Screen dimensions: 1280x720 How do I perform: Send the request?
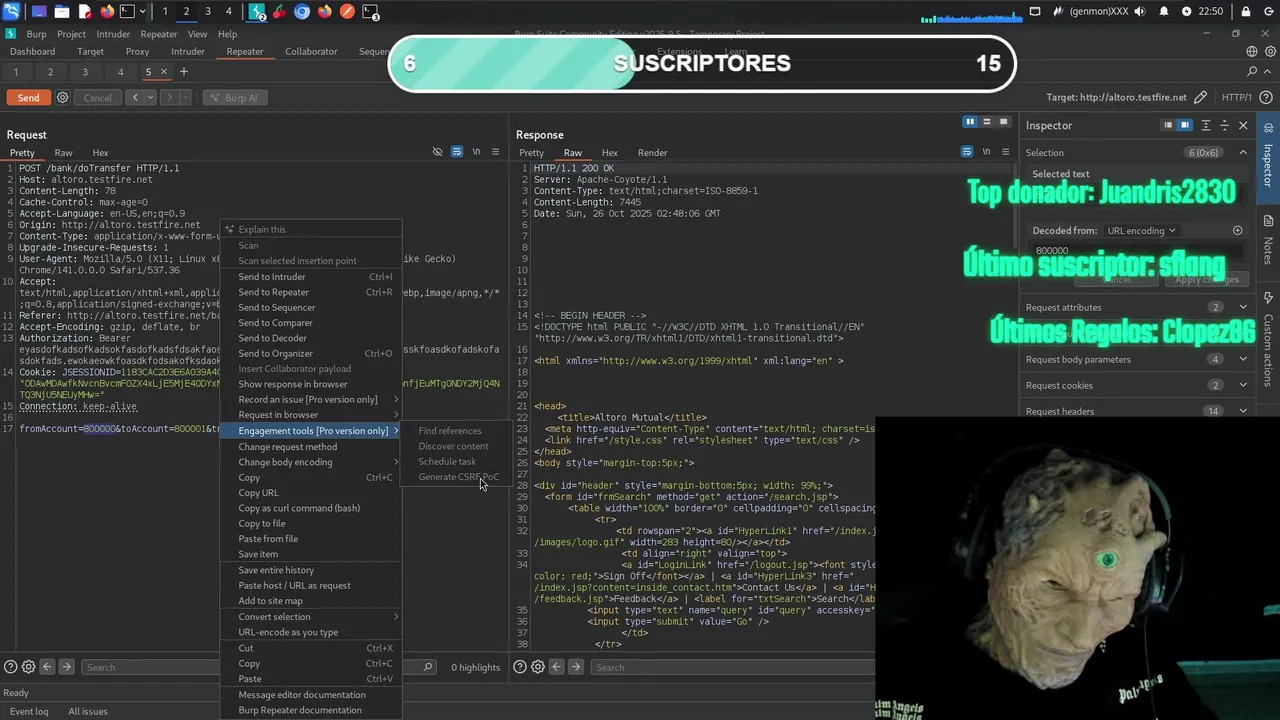tap(28, 98)
